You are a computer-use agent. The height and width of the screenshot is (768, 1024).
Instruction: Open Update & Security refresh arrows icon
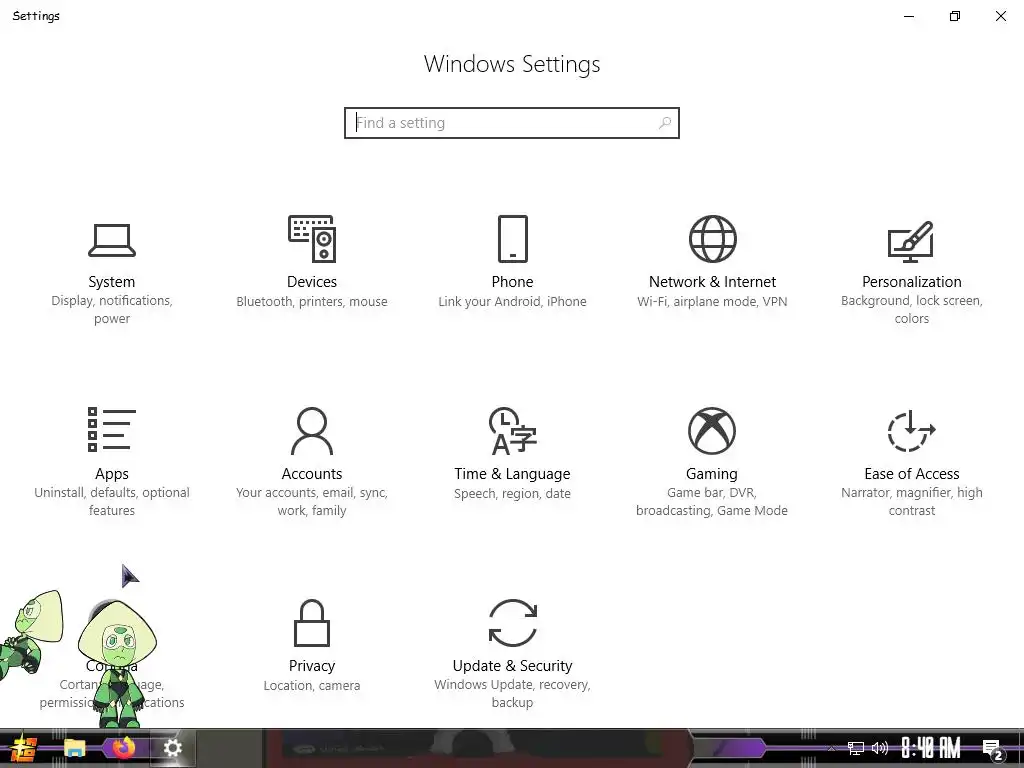tap(513, 623)
